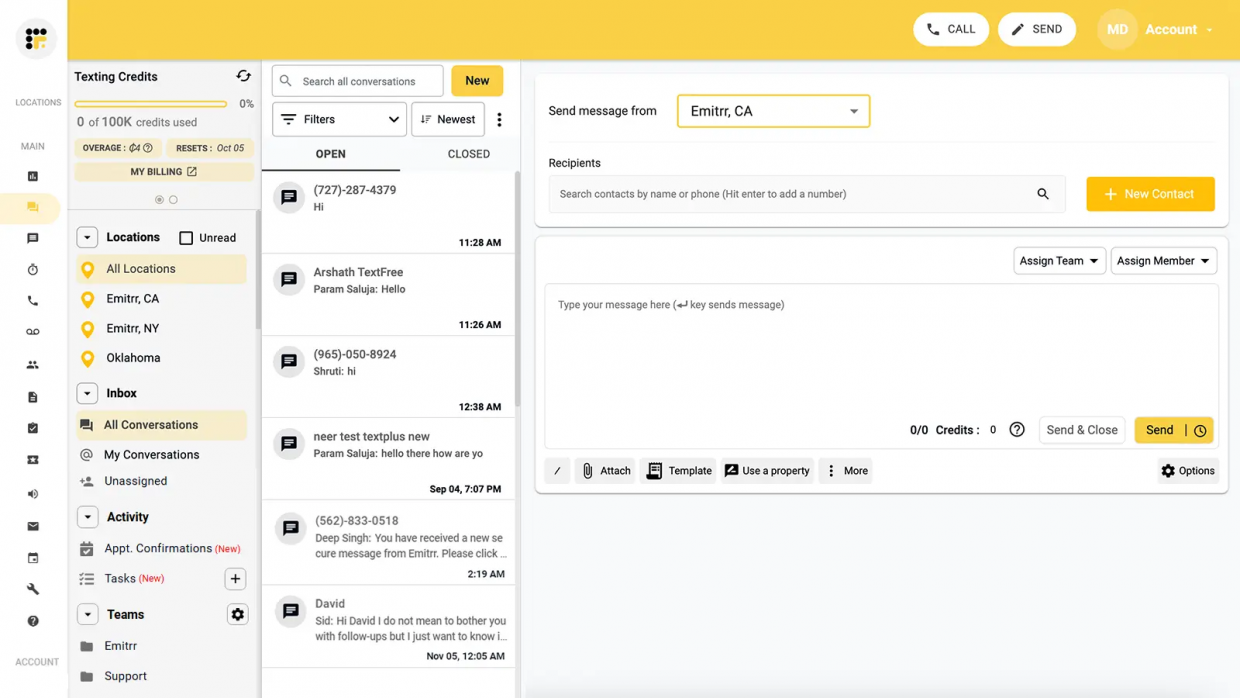
Task: Open the phone calls section icon
Action: (33, 300)
